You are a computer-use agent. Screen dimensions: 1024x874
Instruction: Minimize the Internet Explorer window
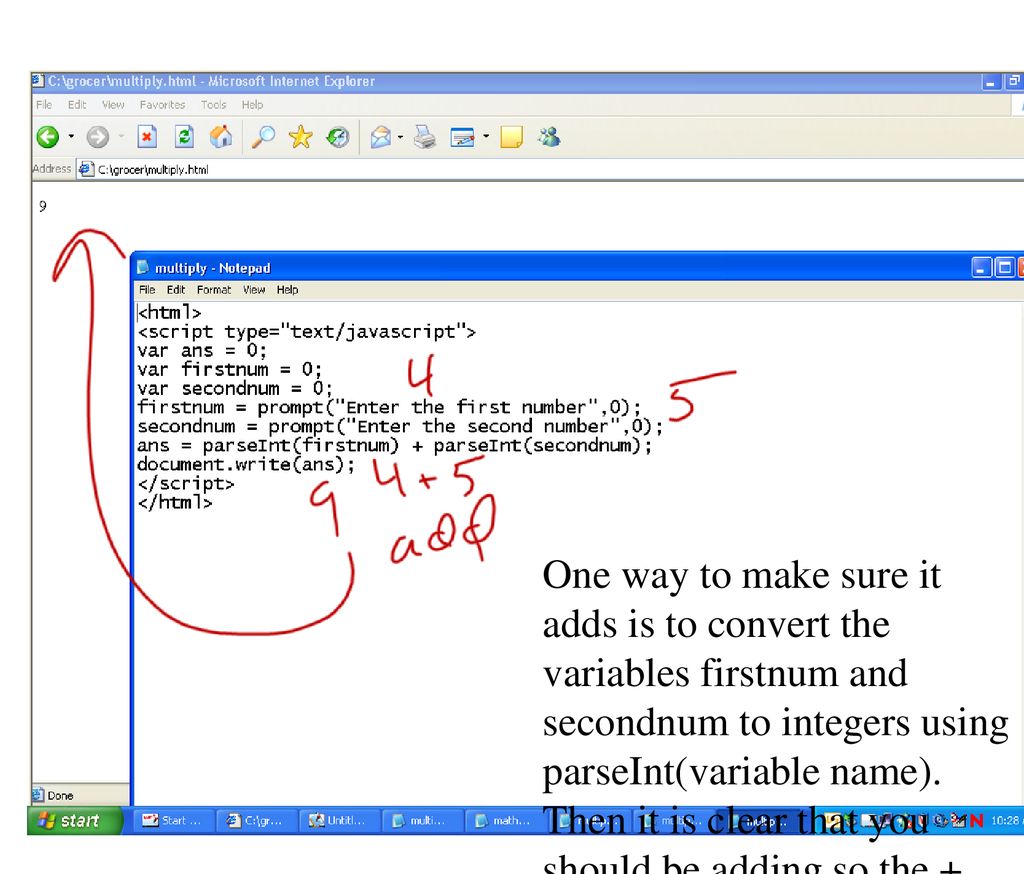991,82
